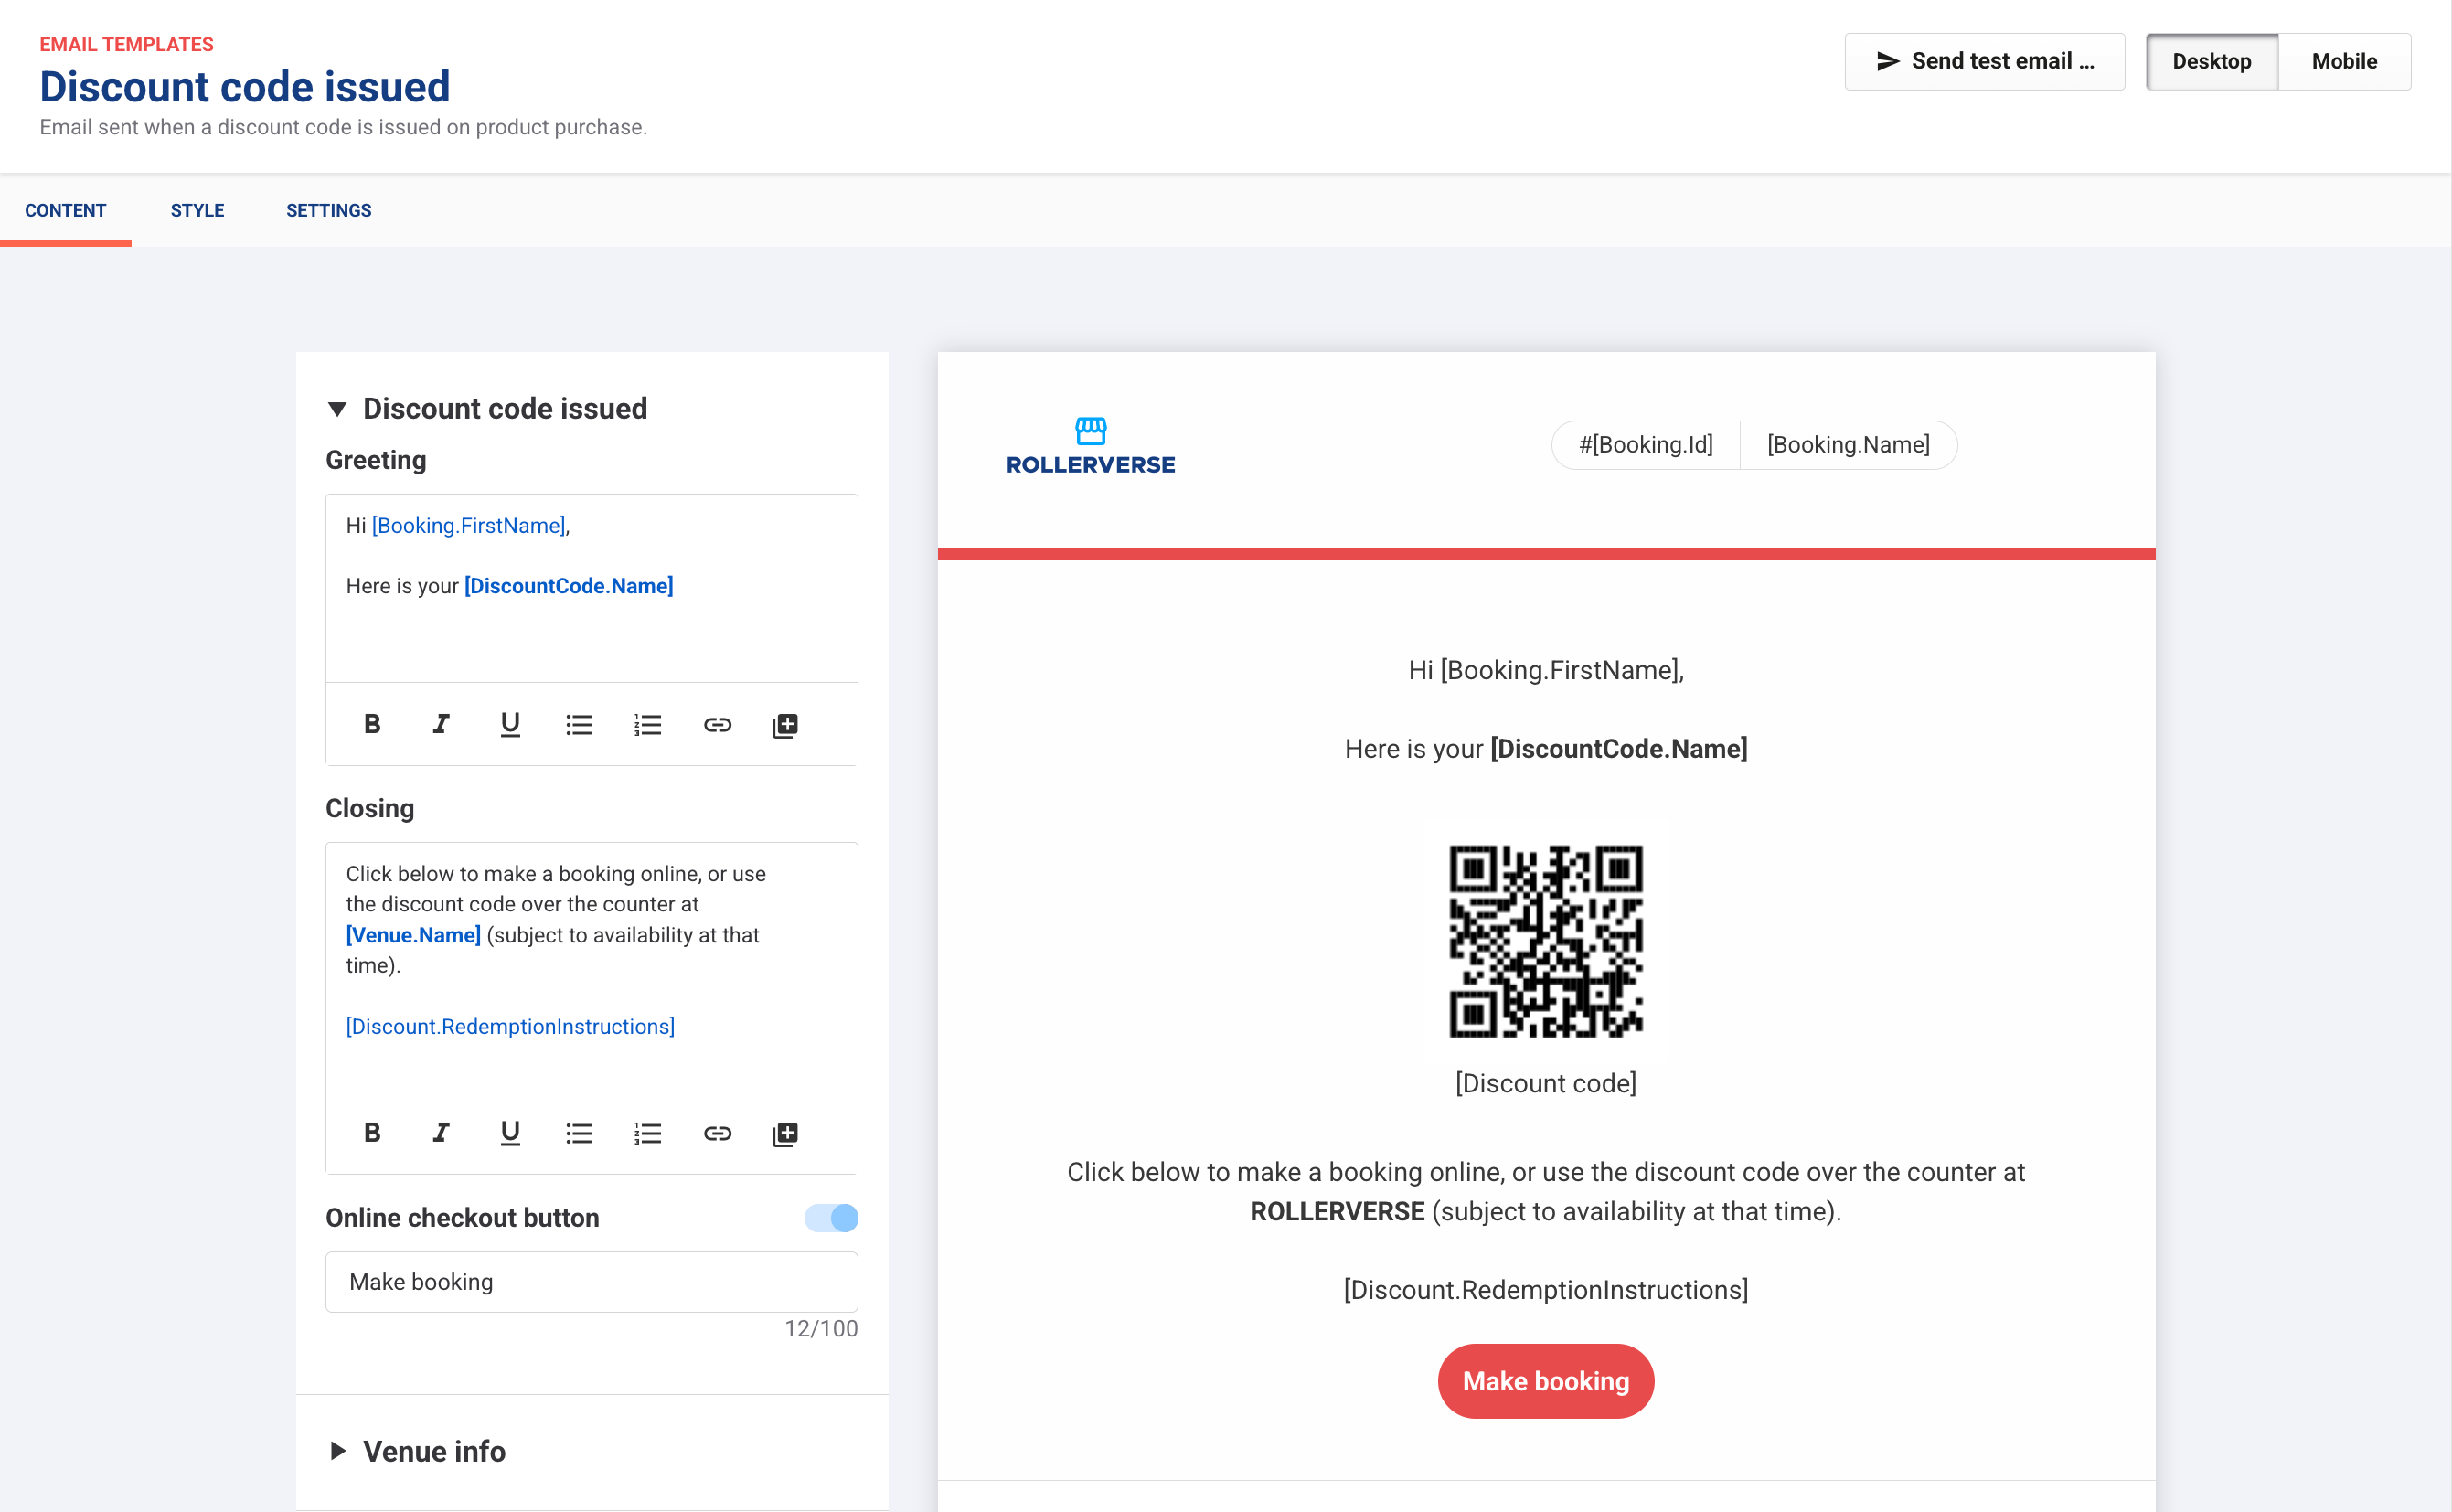Screen dimensions: 2452x1512
Task: Insert numbered list in Closing editor
Action: pyautogui.click(x=648, y=1133)
